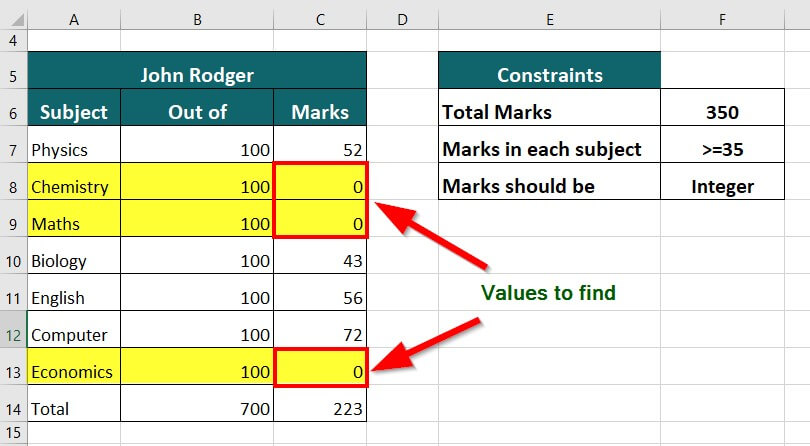Click the Subject header cell

[74, 107]
